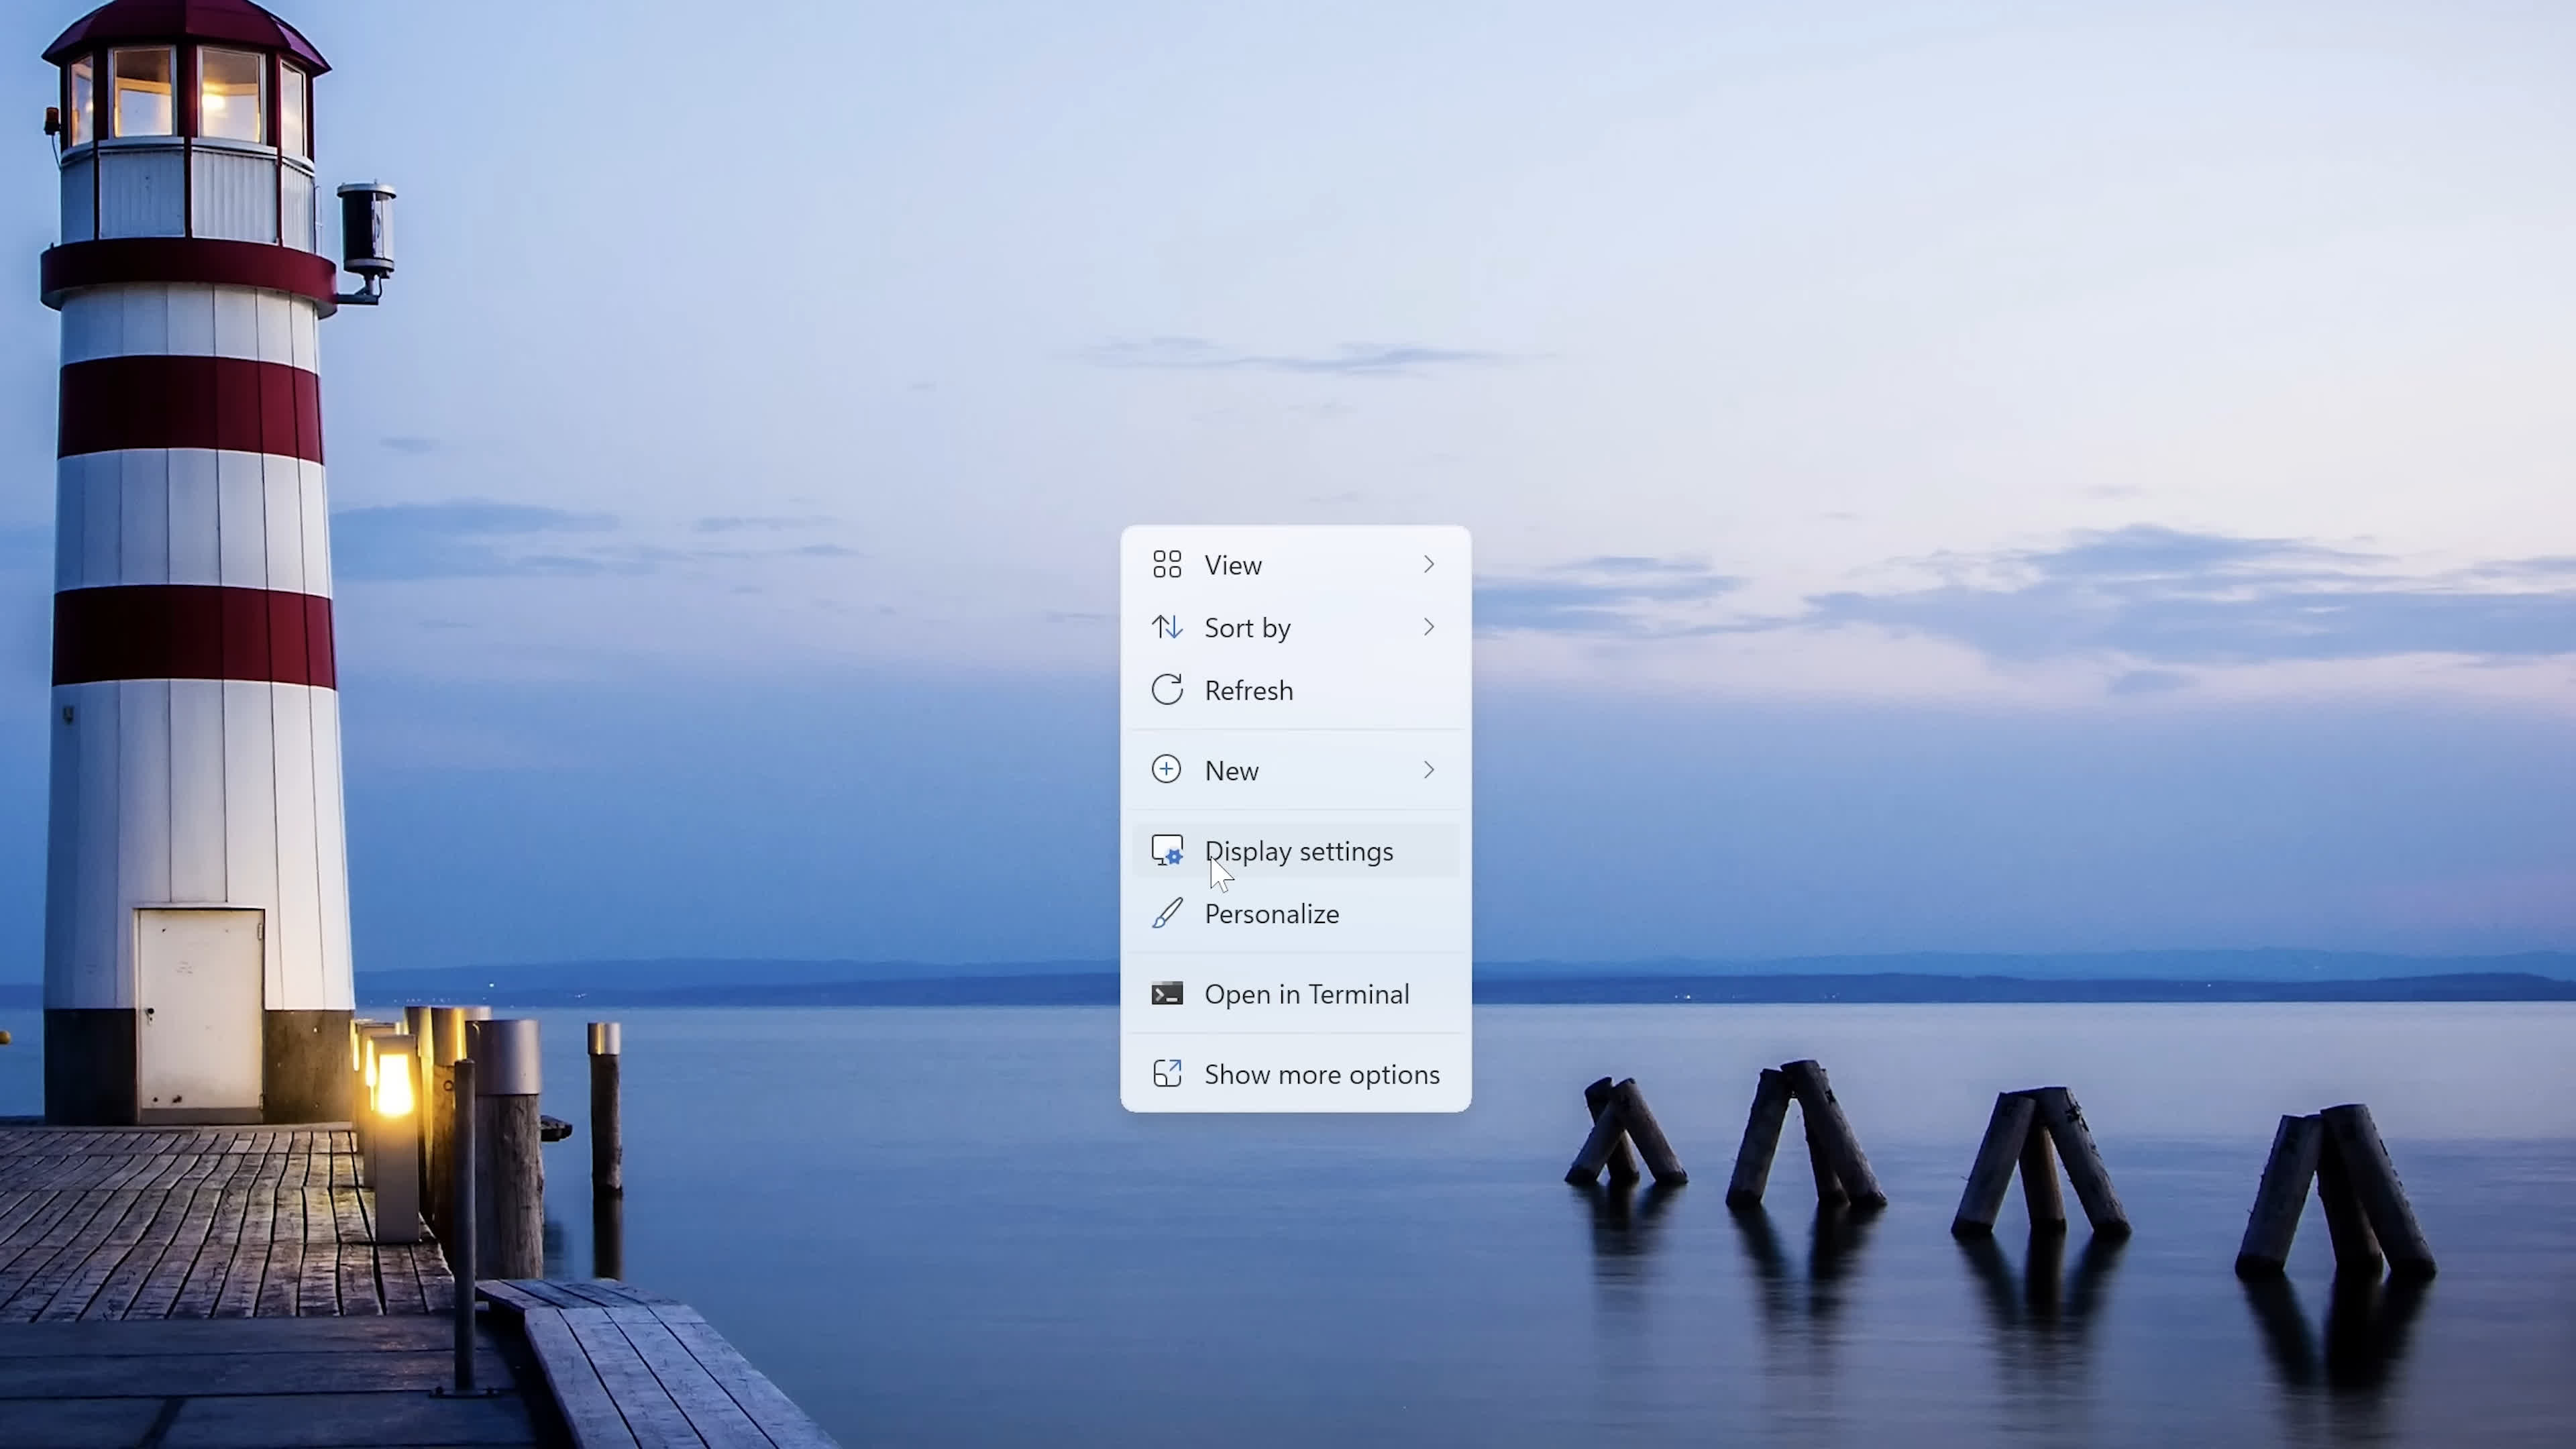Choose the New entry text
This screenshot has height=1449, width=2576.
(x=1232, y=771)
